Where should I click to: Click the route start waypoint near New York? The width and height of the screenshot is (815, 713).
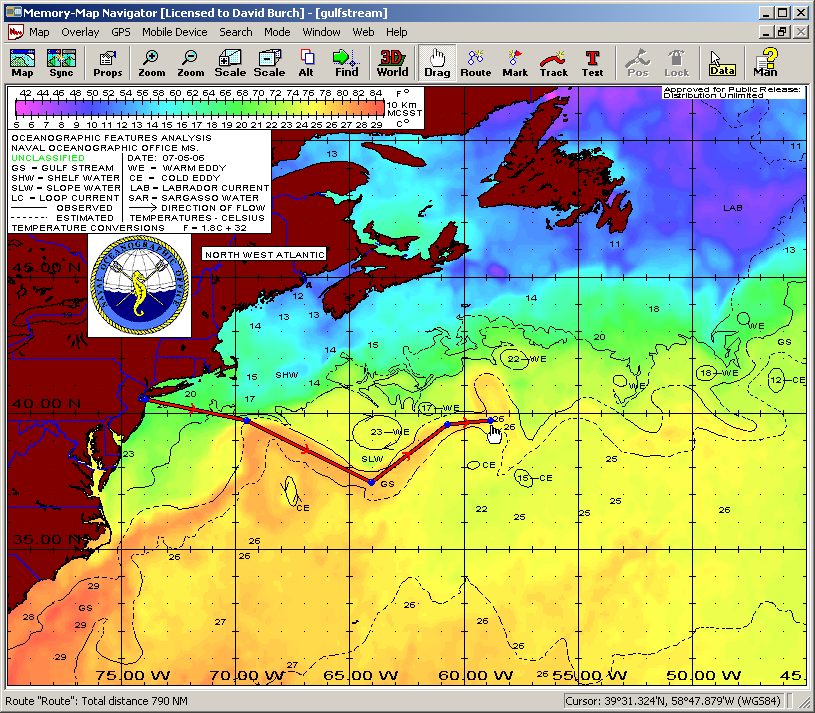click(x=143, y=399)
